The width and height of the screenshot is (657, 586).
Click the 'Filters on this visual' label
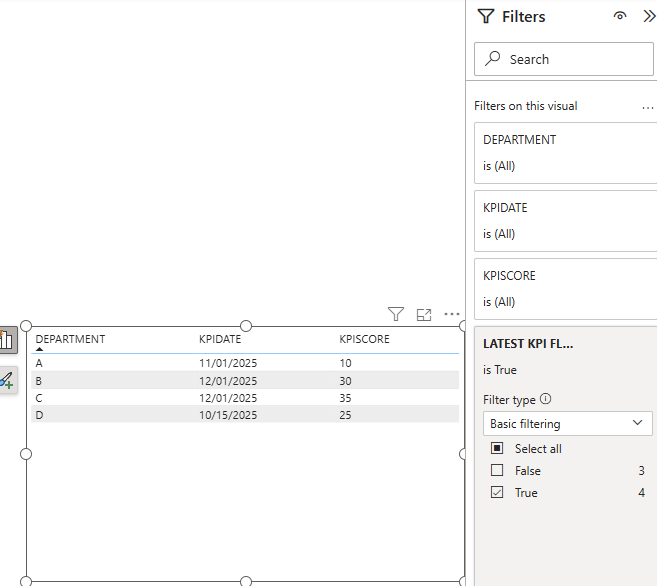(525, 106)
